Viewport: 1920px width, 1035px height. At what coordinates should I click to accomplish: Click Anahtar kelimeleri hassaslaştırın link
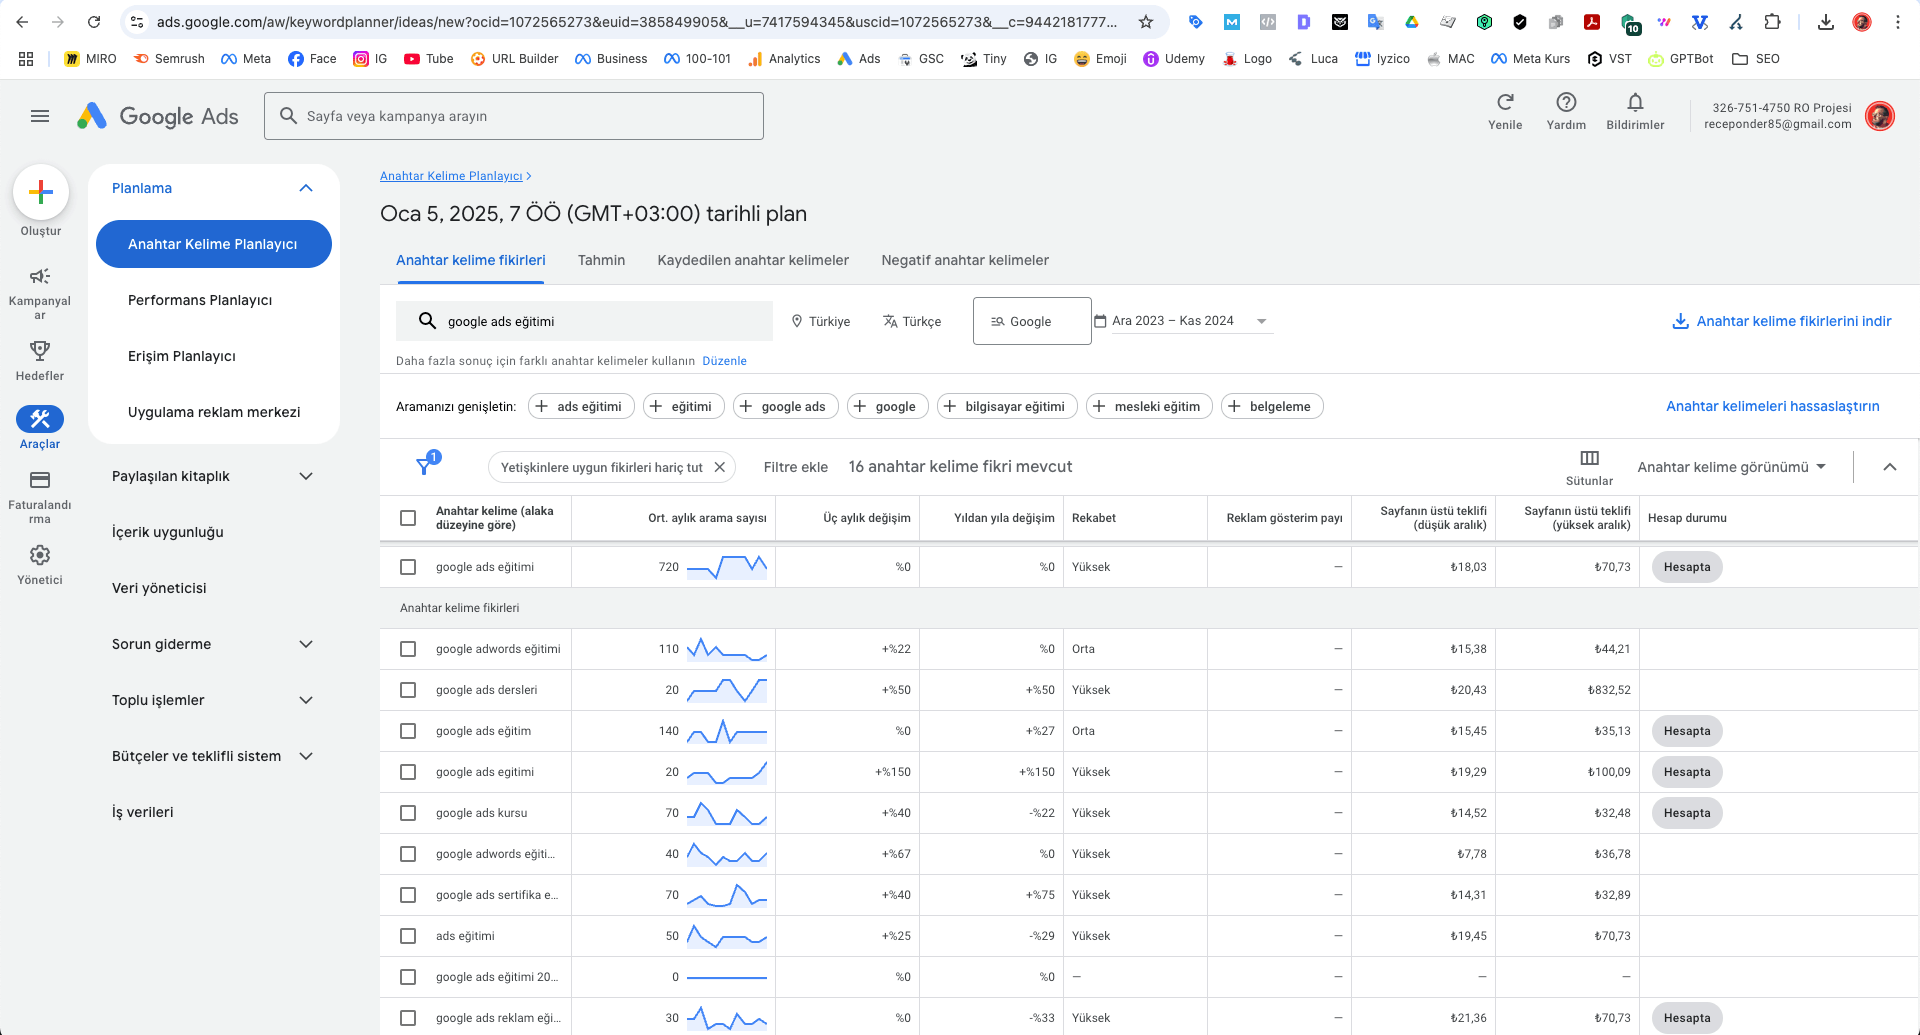tap(1773, 406)
